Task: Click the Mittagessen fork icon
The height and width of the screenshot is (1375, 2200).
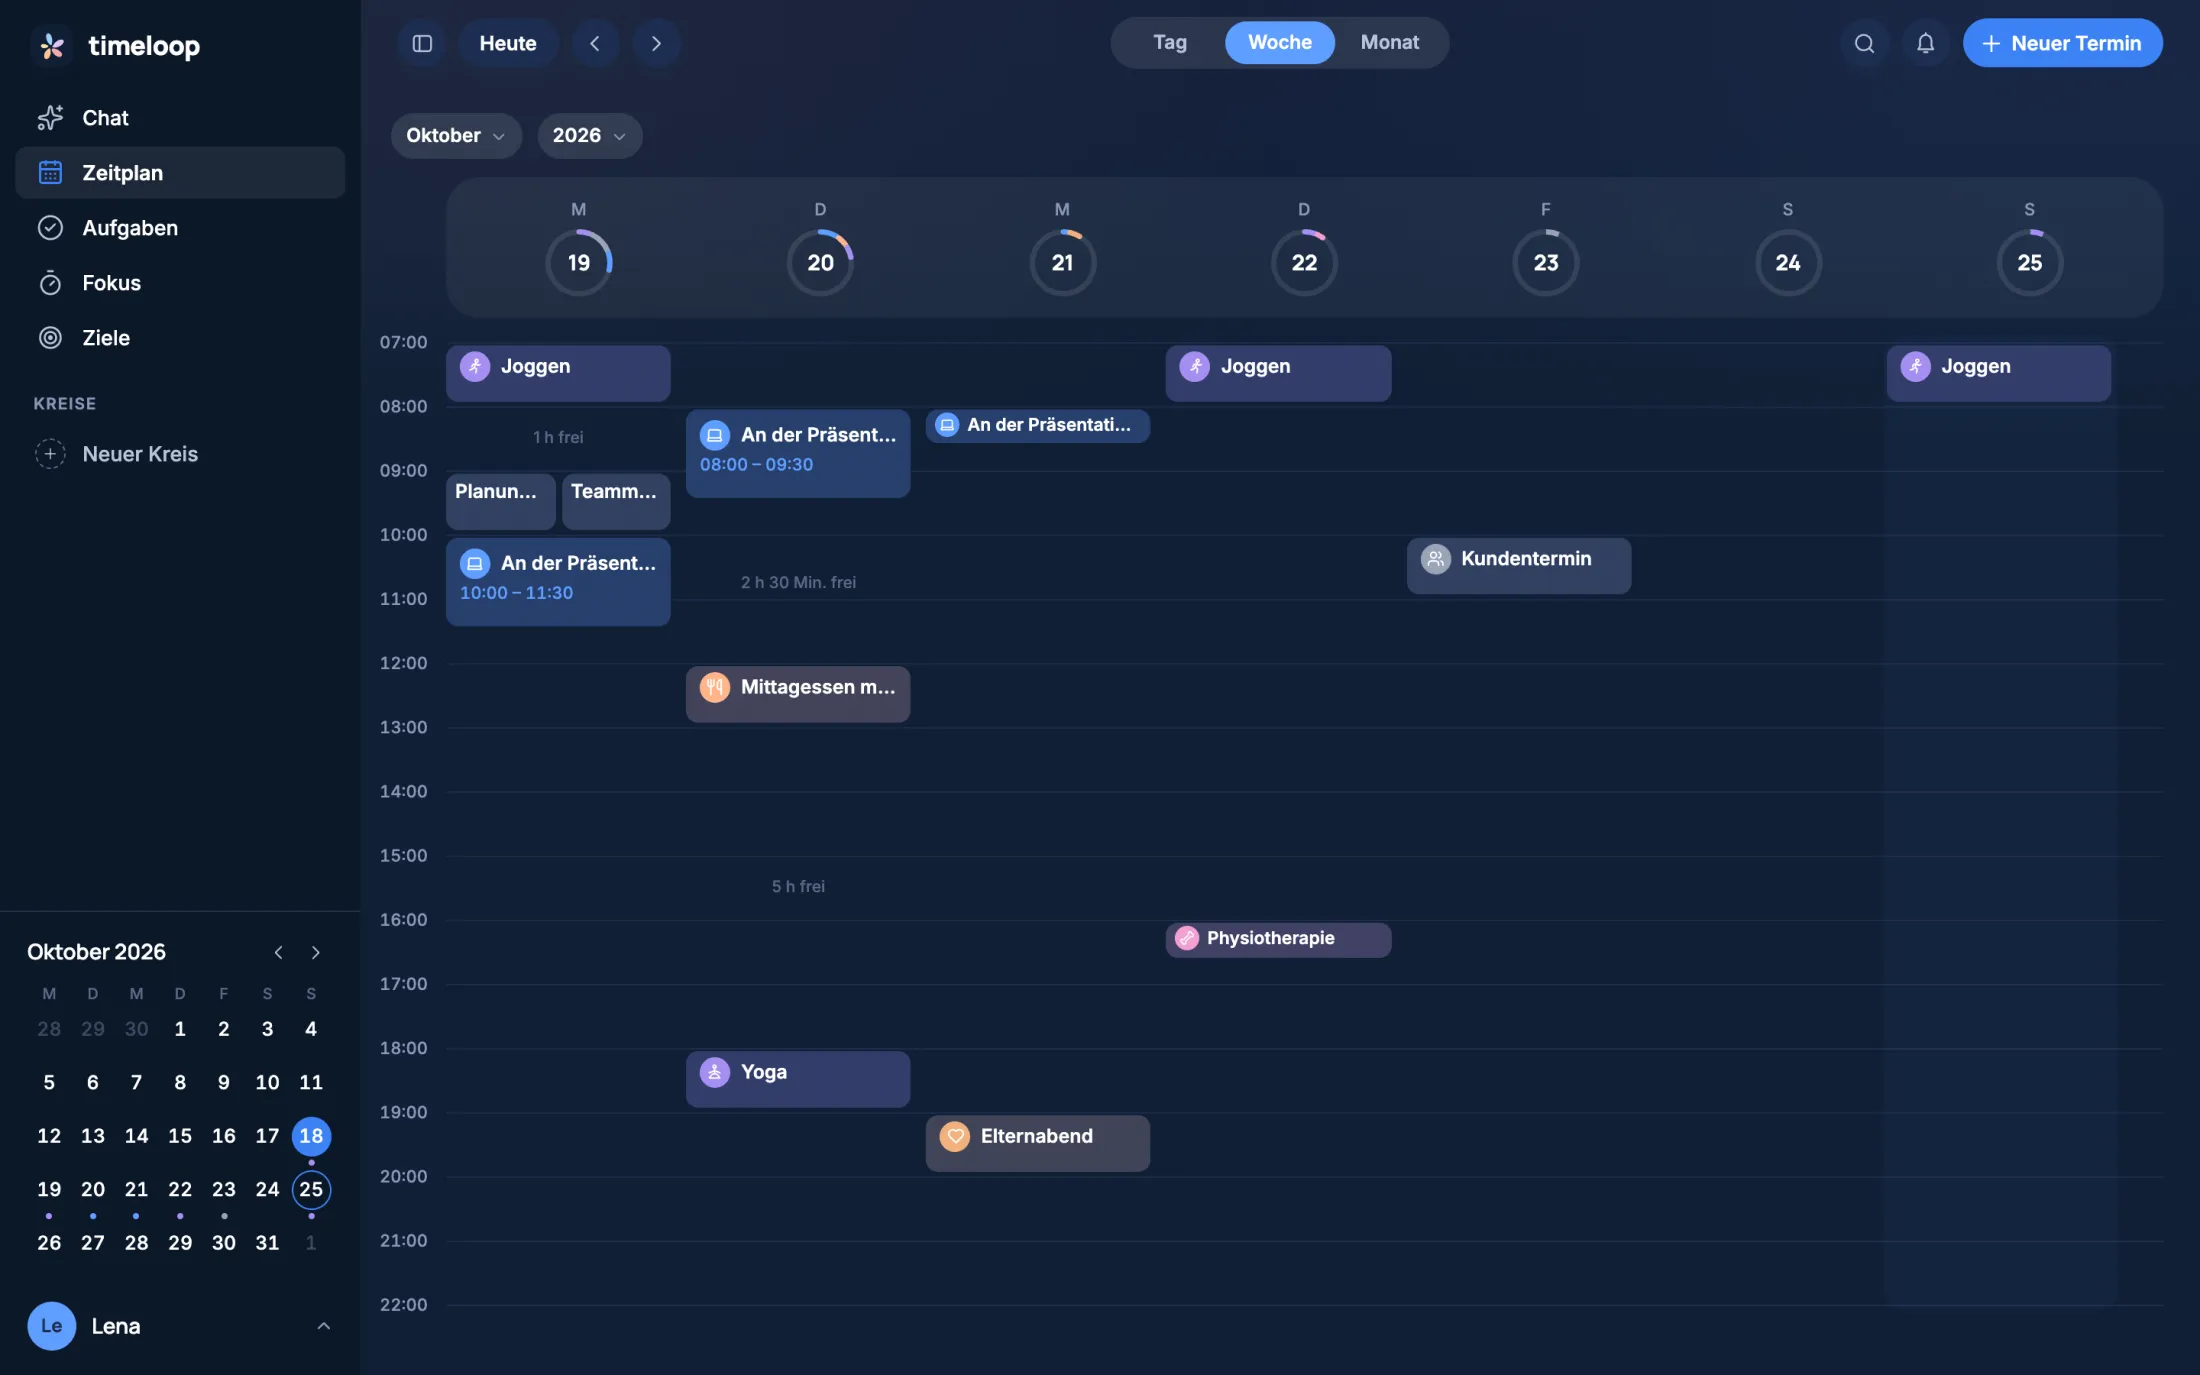Action: click(714, 687)
